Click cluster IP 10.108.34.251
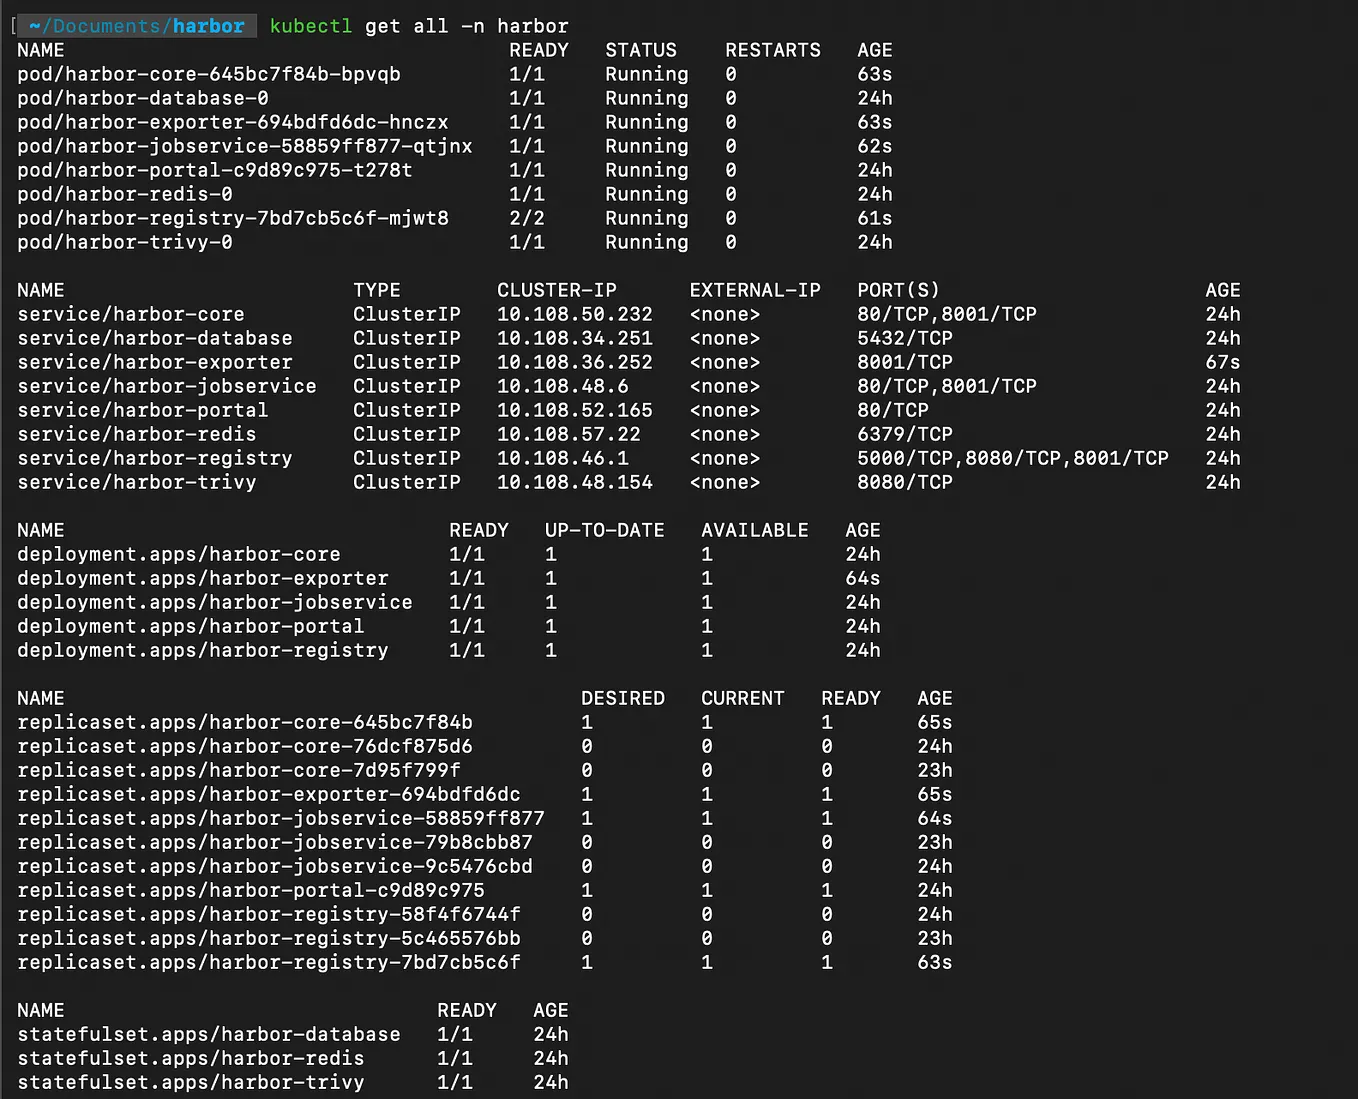The width and height of the screenshot is (1358, 1099). click(575, 338)
